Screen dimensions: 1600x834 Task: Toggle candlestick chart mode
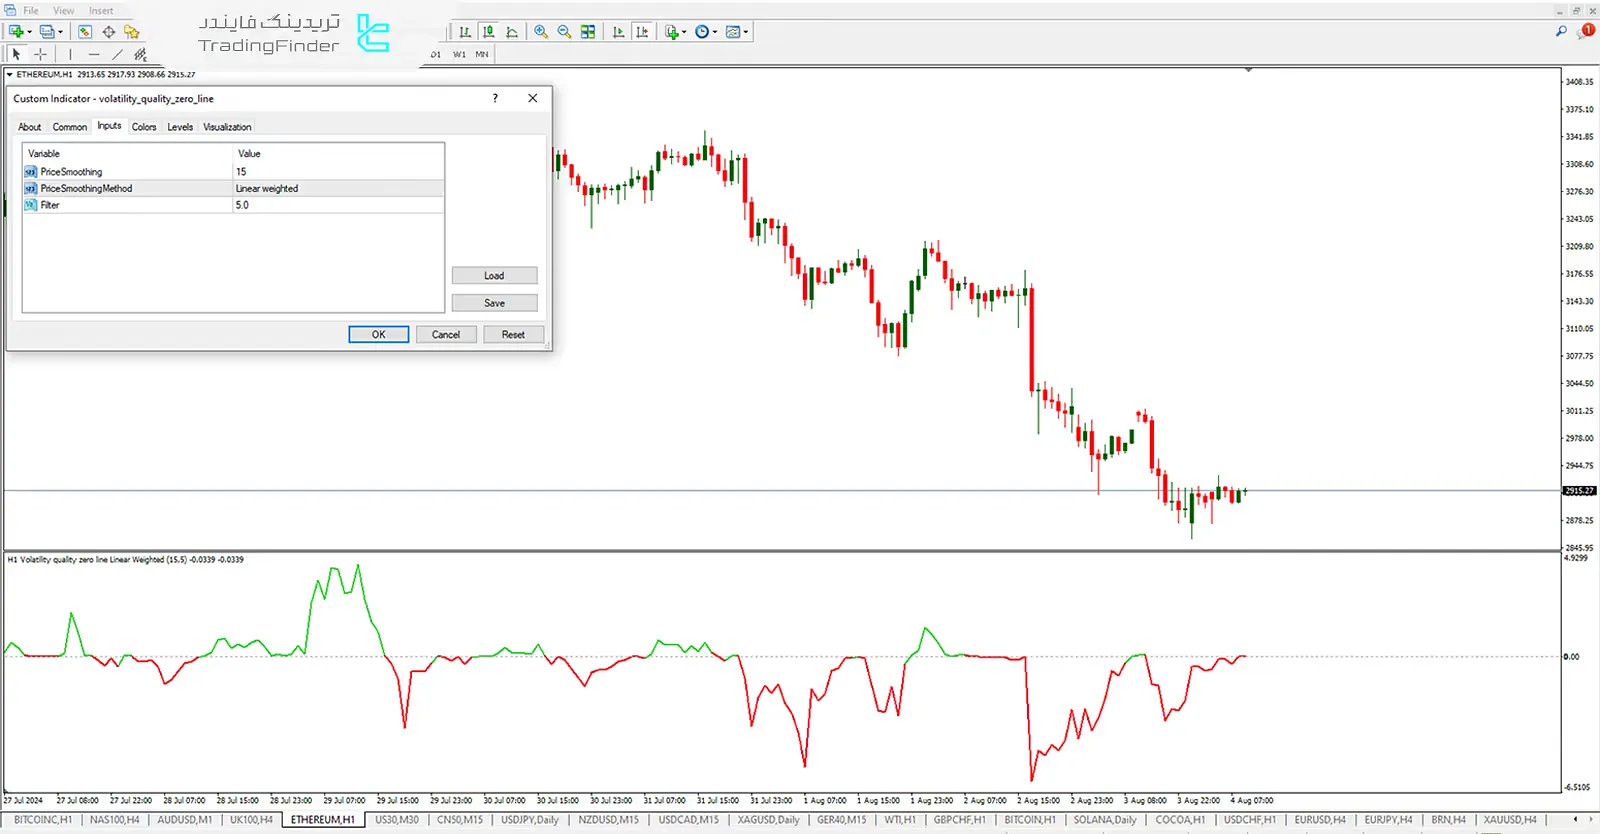(488, 32)
